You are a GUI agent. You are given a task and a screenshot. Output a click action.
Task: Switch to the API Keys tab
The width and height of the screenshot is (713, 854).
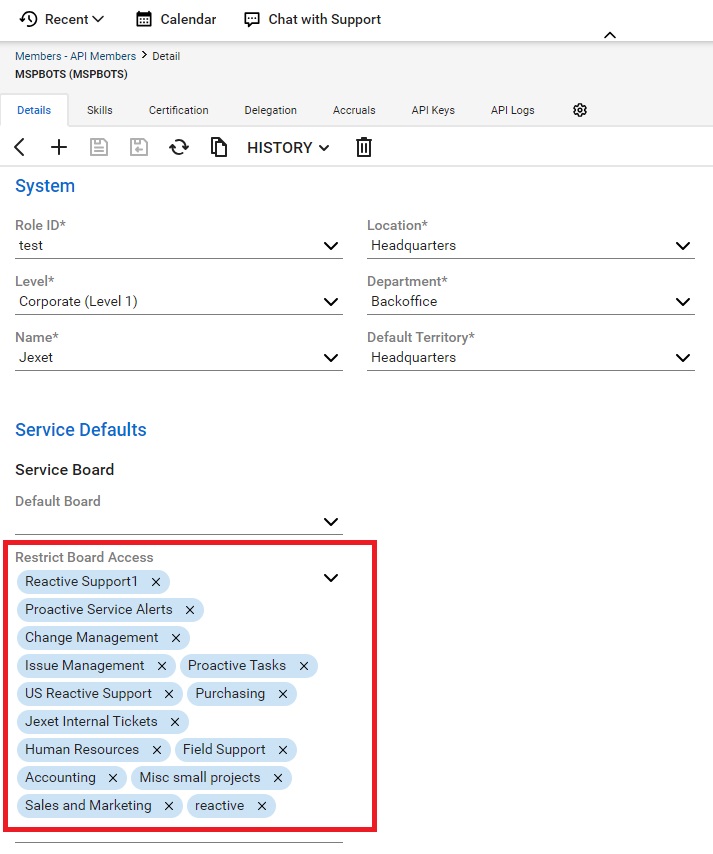point(433,110)
